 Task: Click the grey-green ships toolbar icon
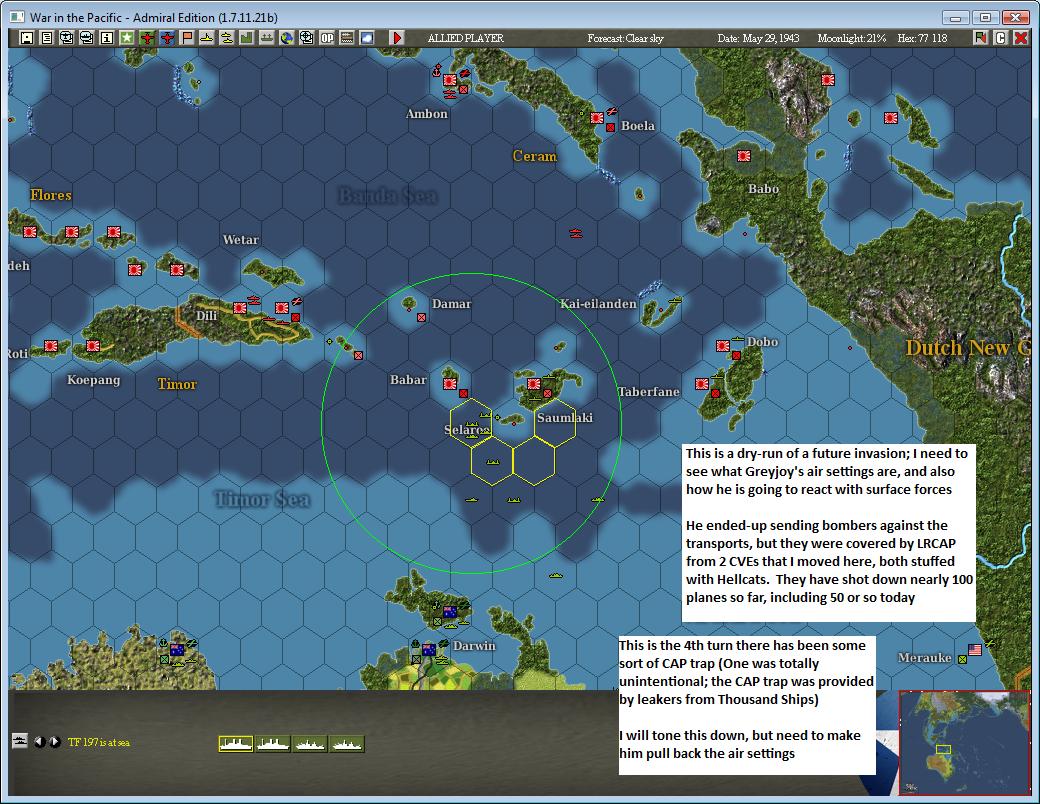[267, 38]
